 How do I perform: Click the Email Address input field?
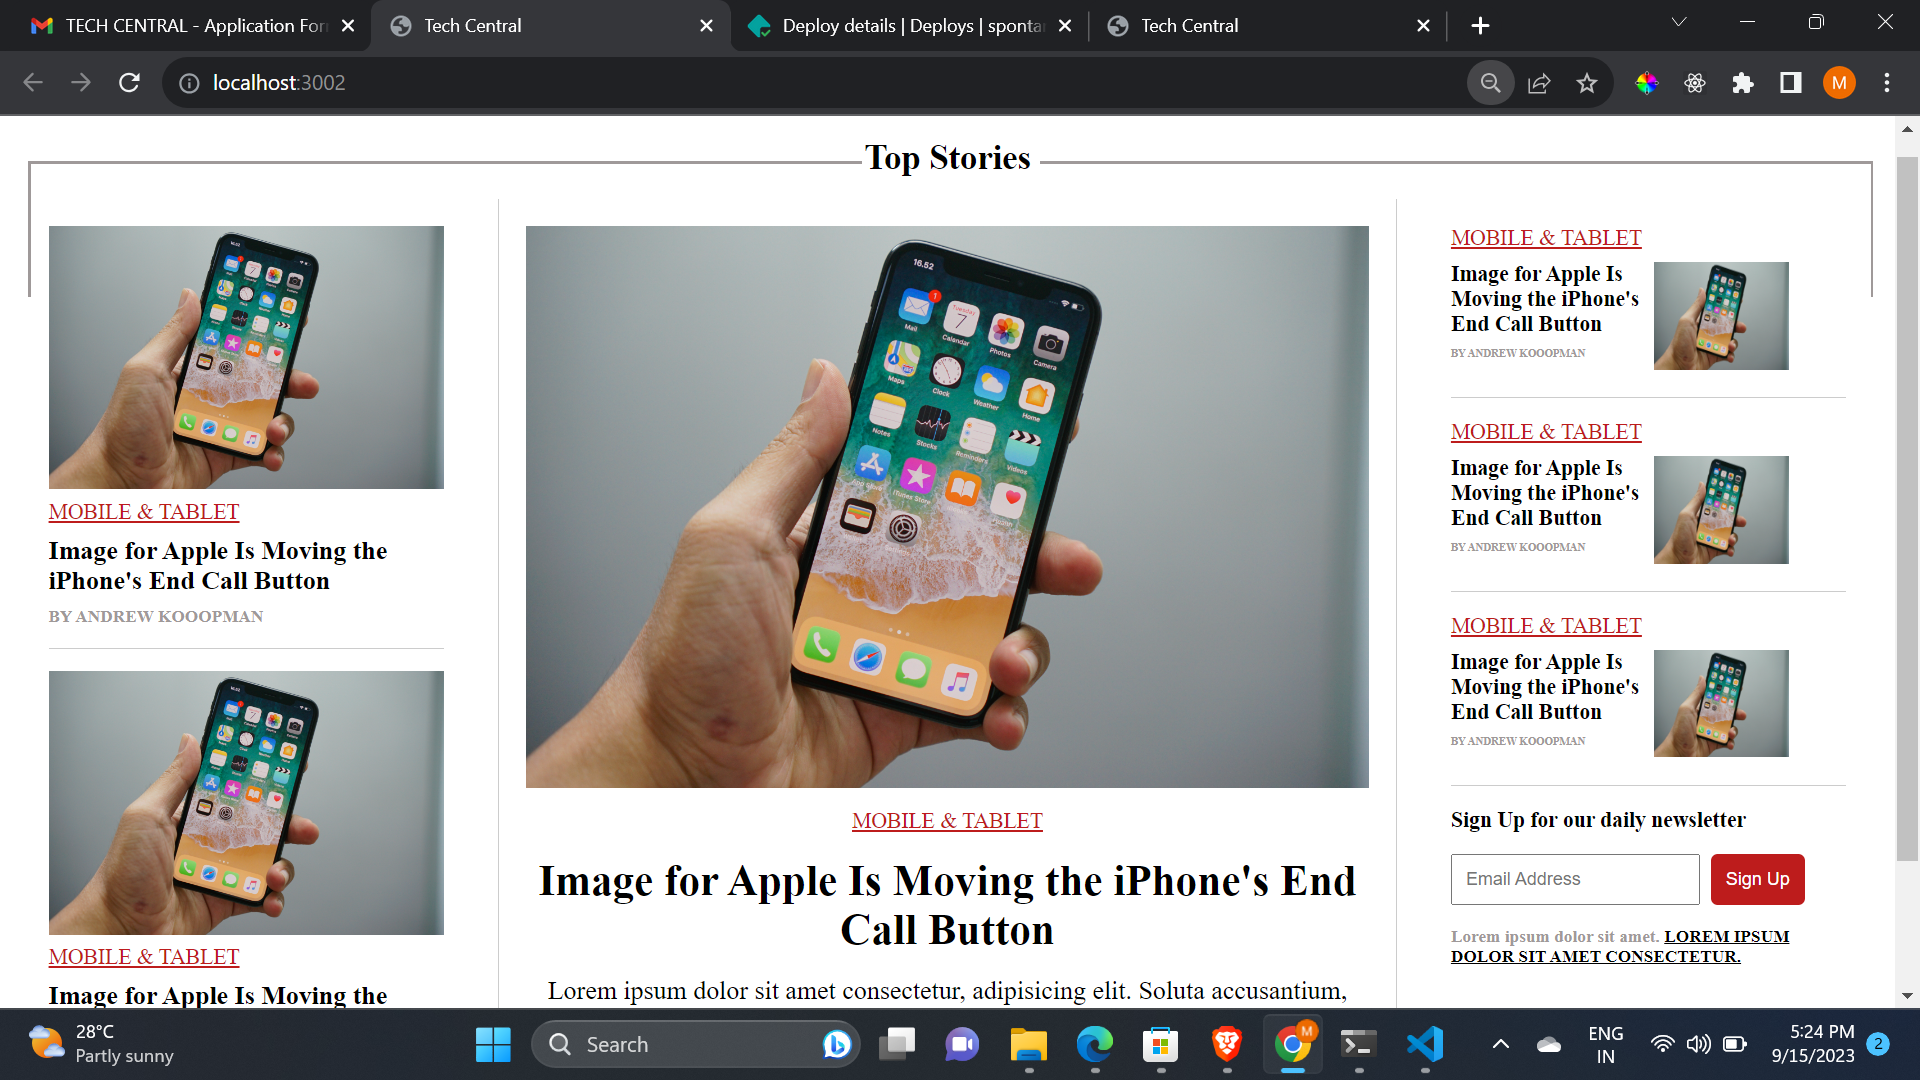[x=1575, y=879]
